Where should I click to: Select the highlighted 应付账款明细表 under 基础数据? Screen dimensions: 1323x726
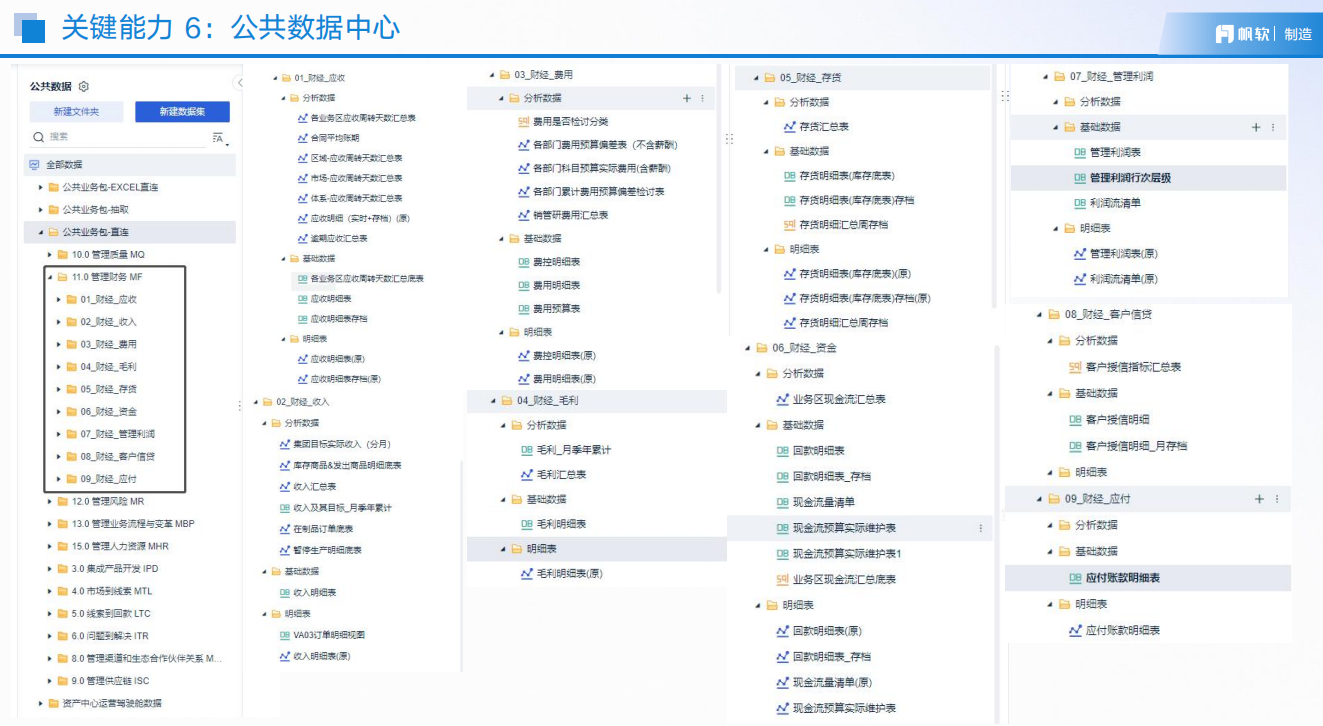(x=1122, y=578)
